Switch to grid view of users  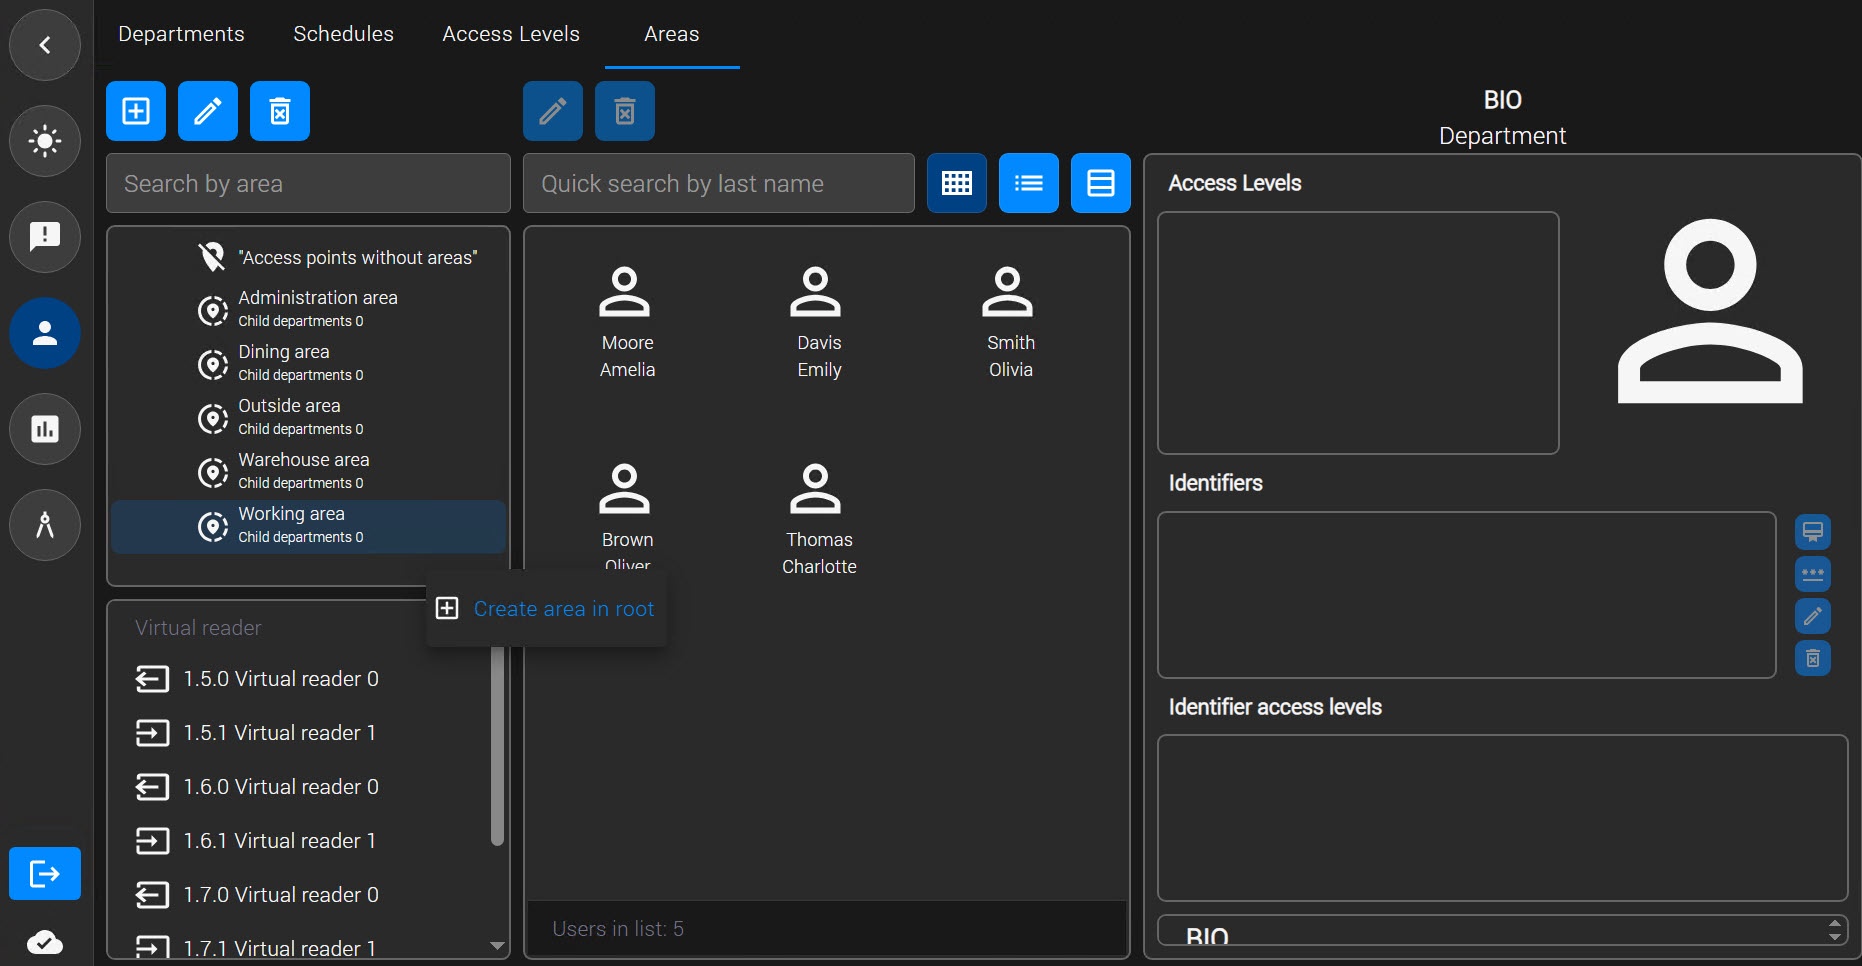[x=957, y=183]
